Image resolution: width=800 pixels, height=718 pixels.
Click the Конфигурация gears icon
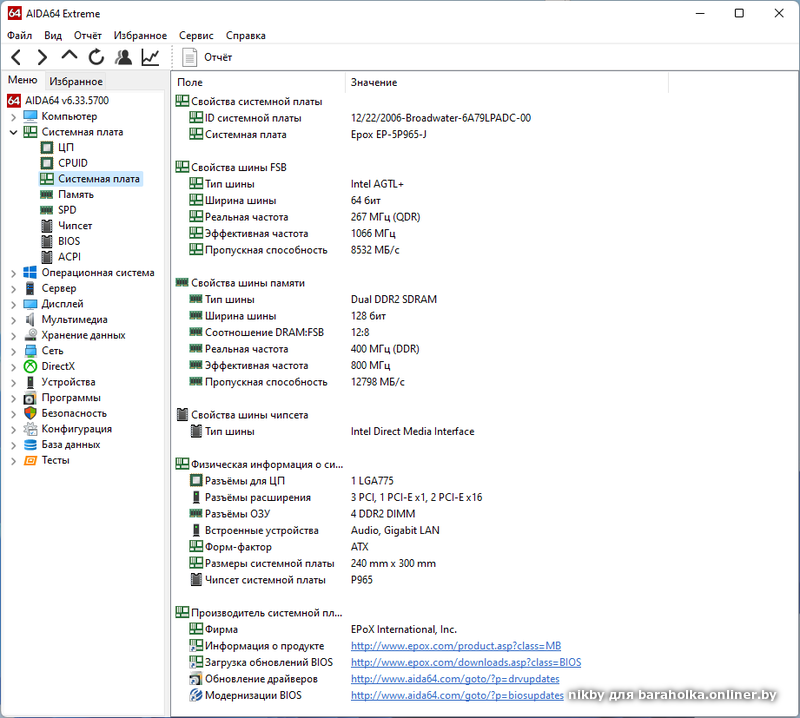tap(31, 429)
